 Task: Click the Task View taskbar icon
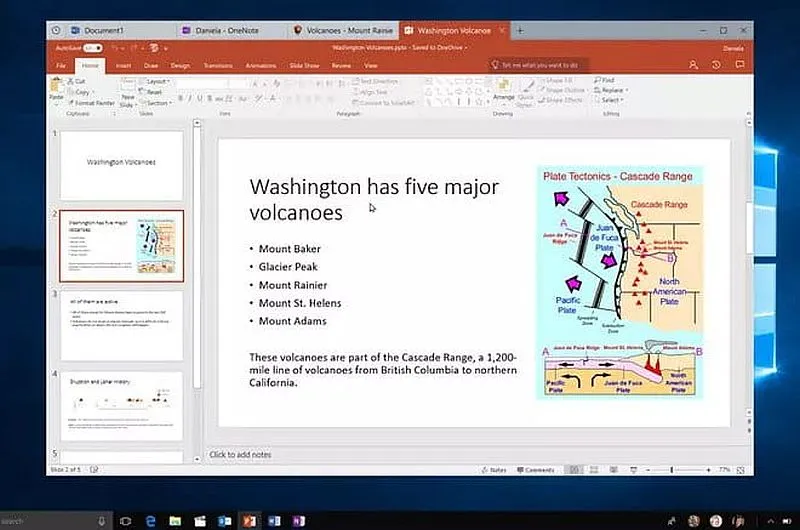click(x=125, y=521)
